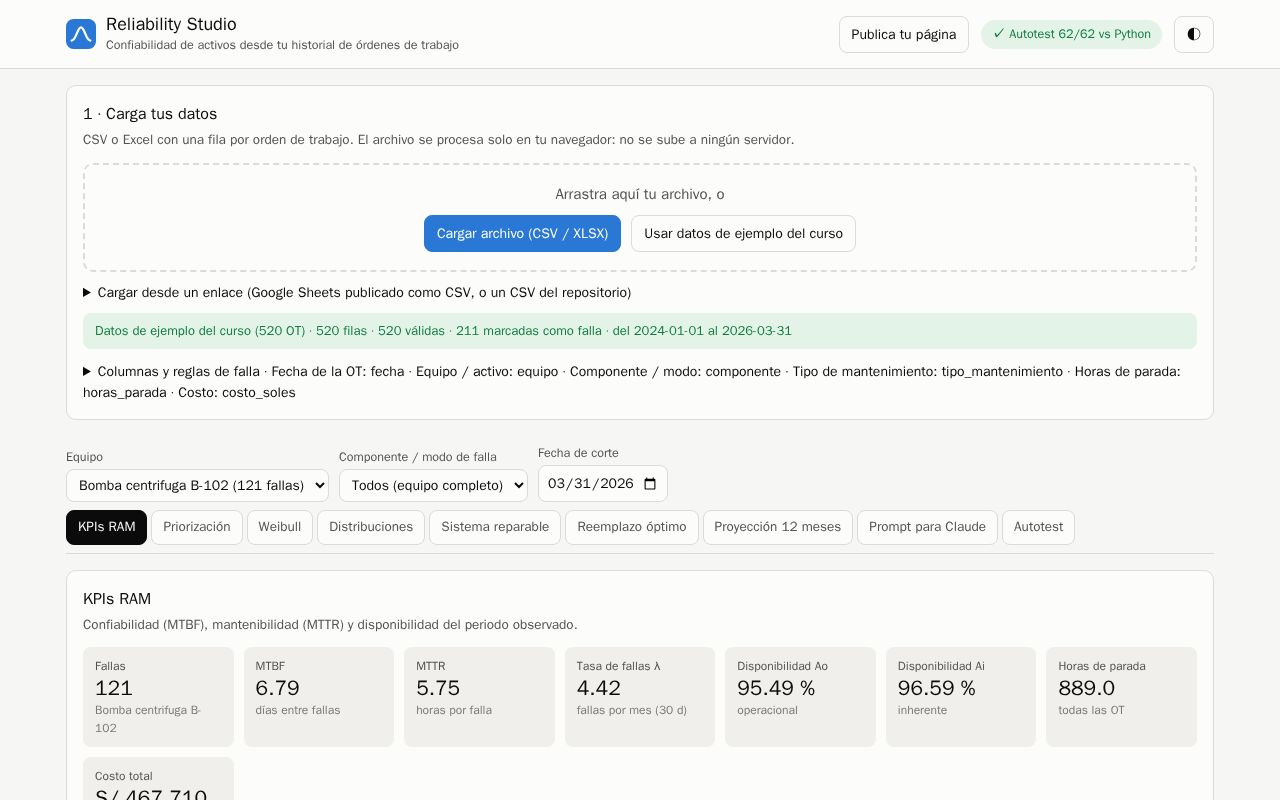
Task: Open the calendar picker in Fecha de corte
Action: click(x=650, y=484)
